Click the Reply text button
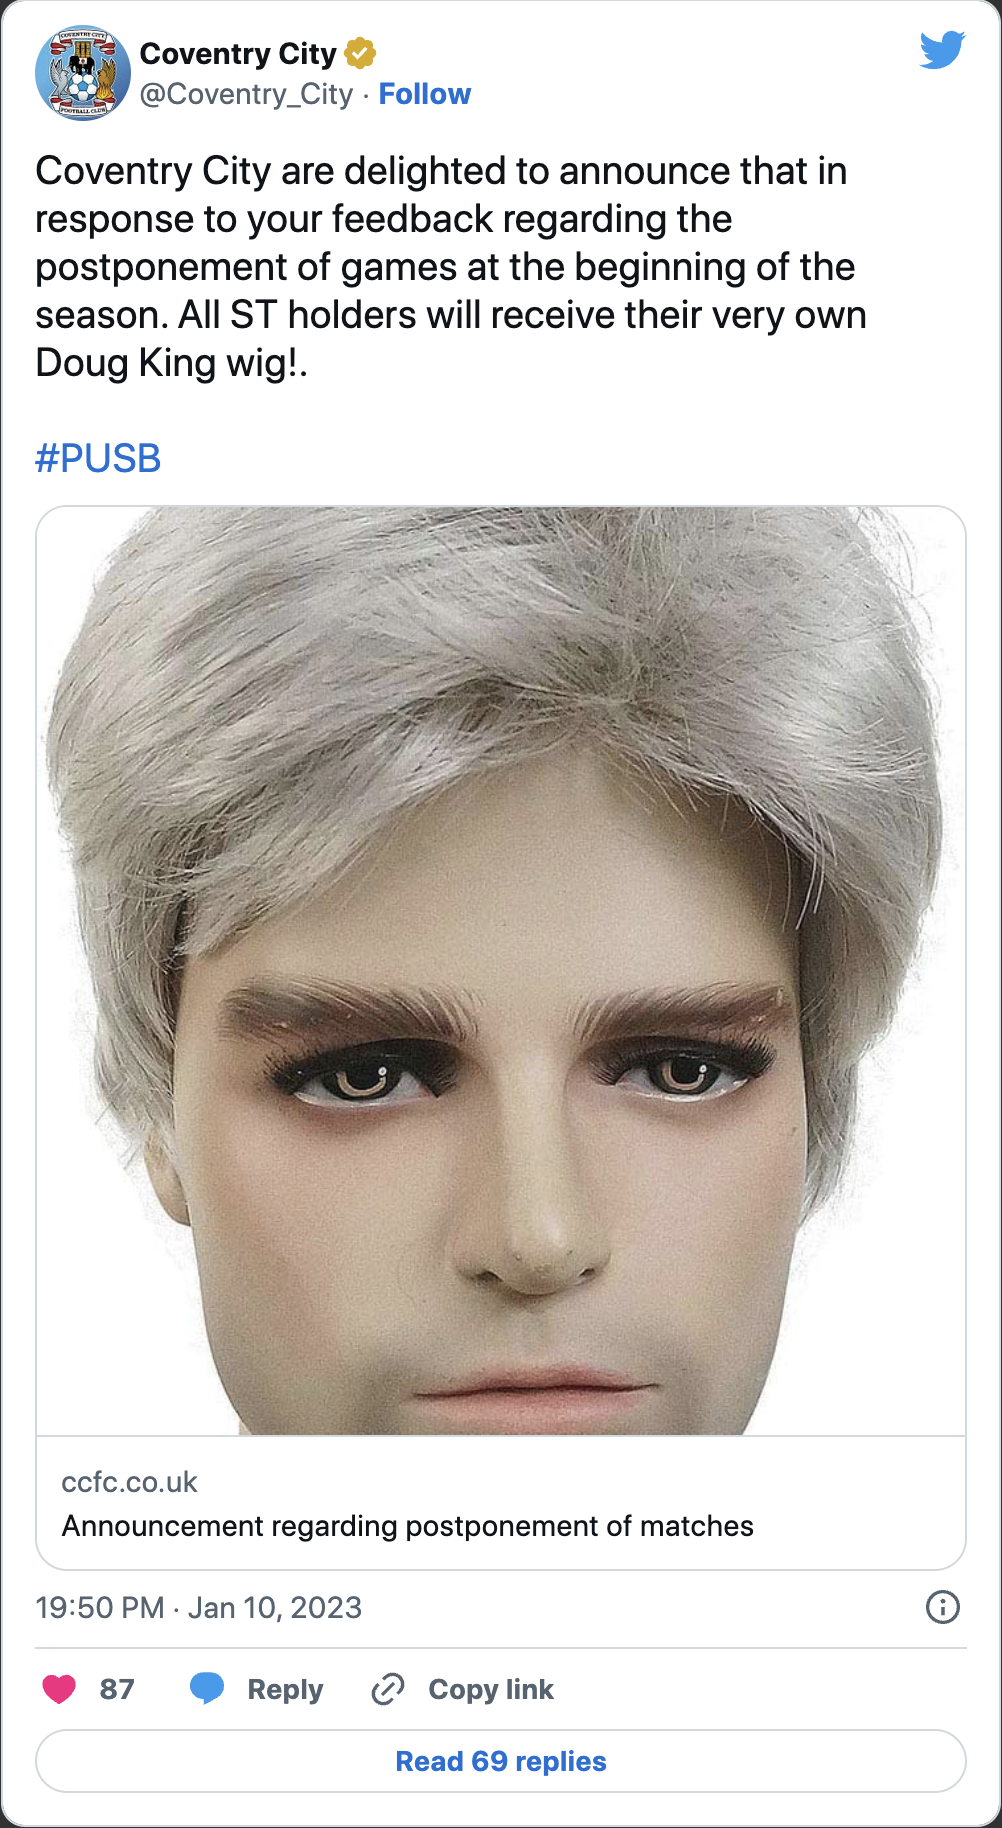The width and height of the screenshot is (1002, 1828). tap(285, 1689)
